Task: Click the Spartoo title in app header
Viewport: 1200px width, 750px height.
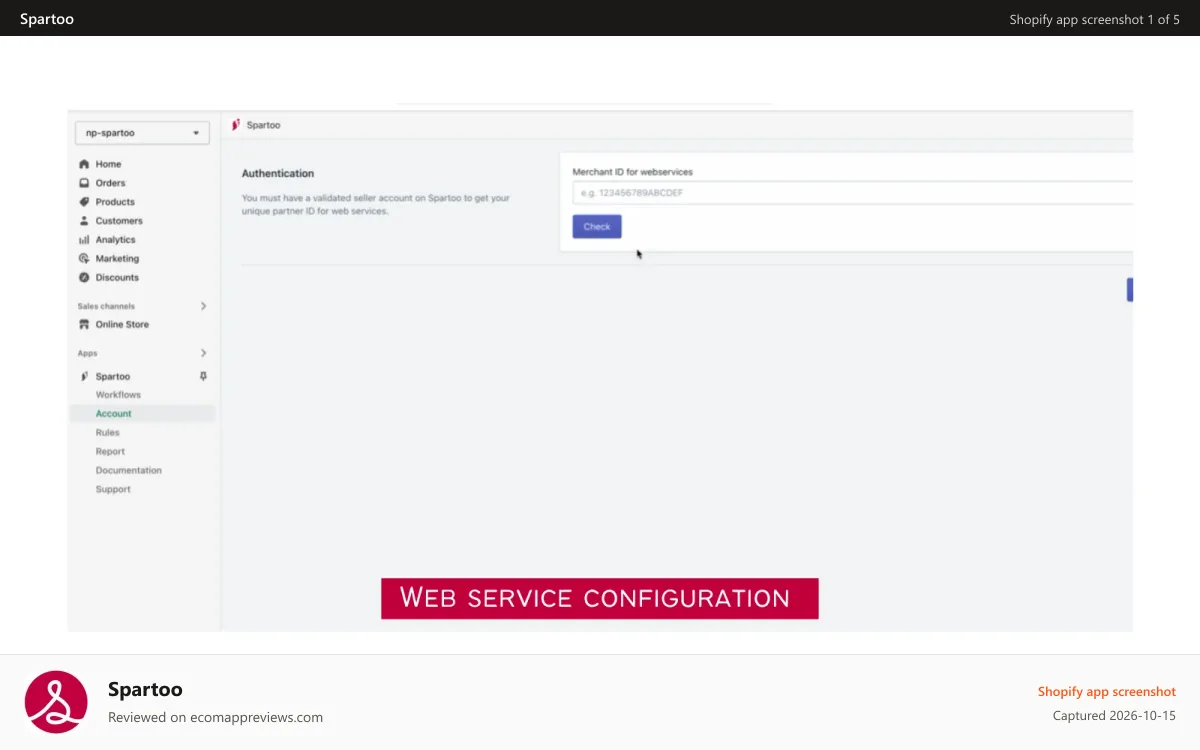Action: point(264,125)
